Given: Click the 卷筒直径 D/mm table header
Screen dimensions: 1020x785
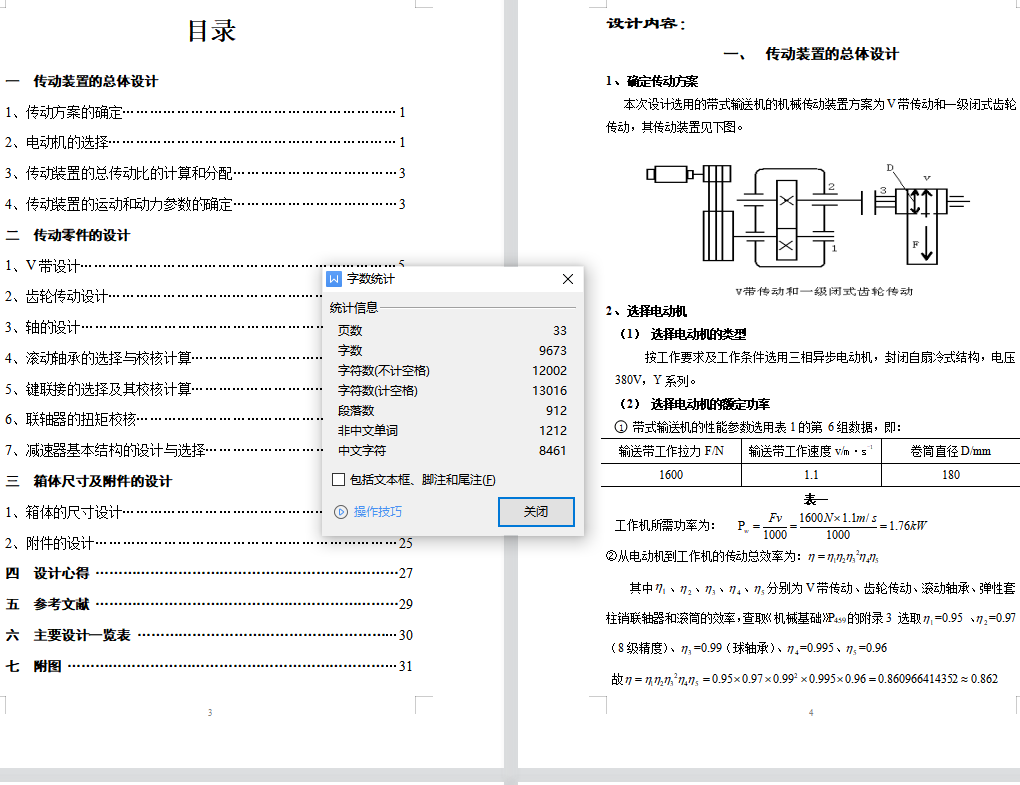Looking at the screenshot, I should click(949, 451).
